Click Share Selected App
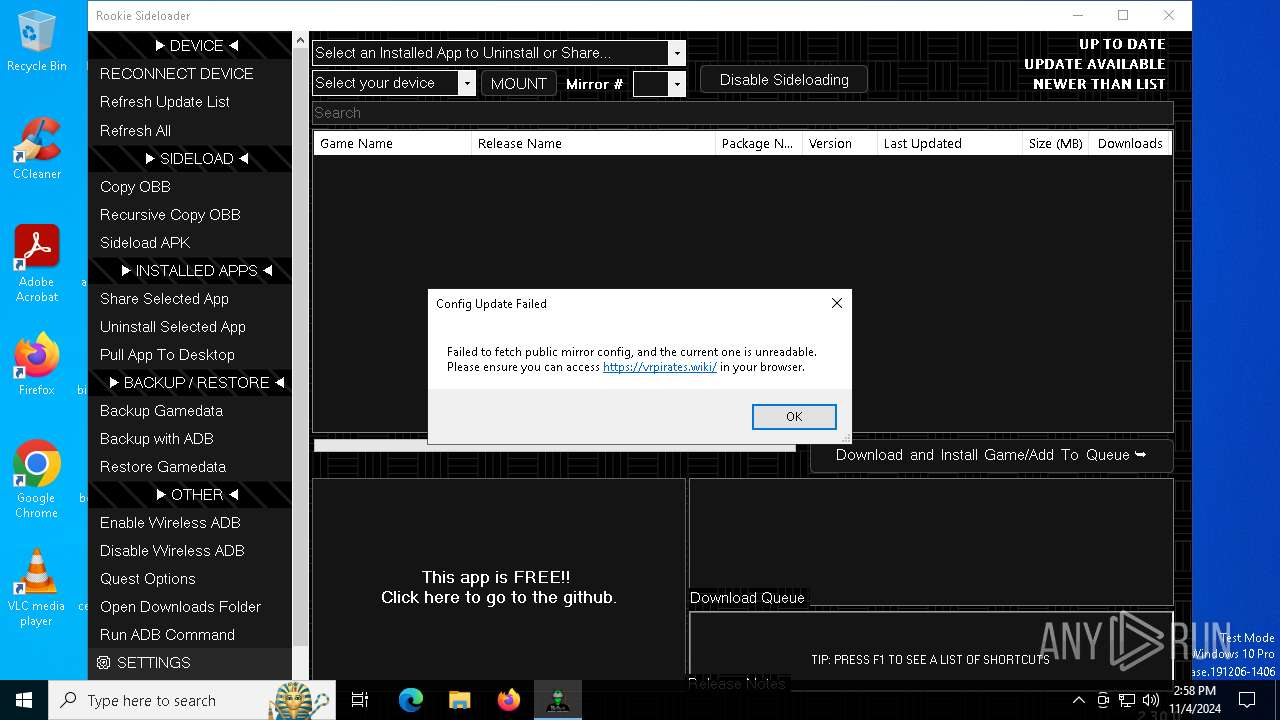 [x=190, y=299]
